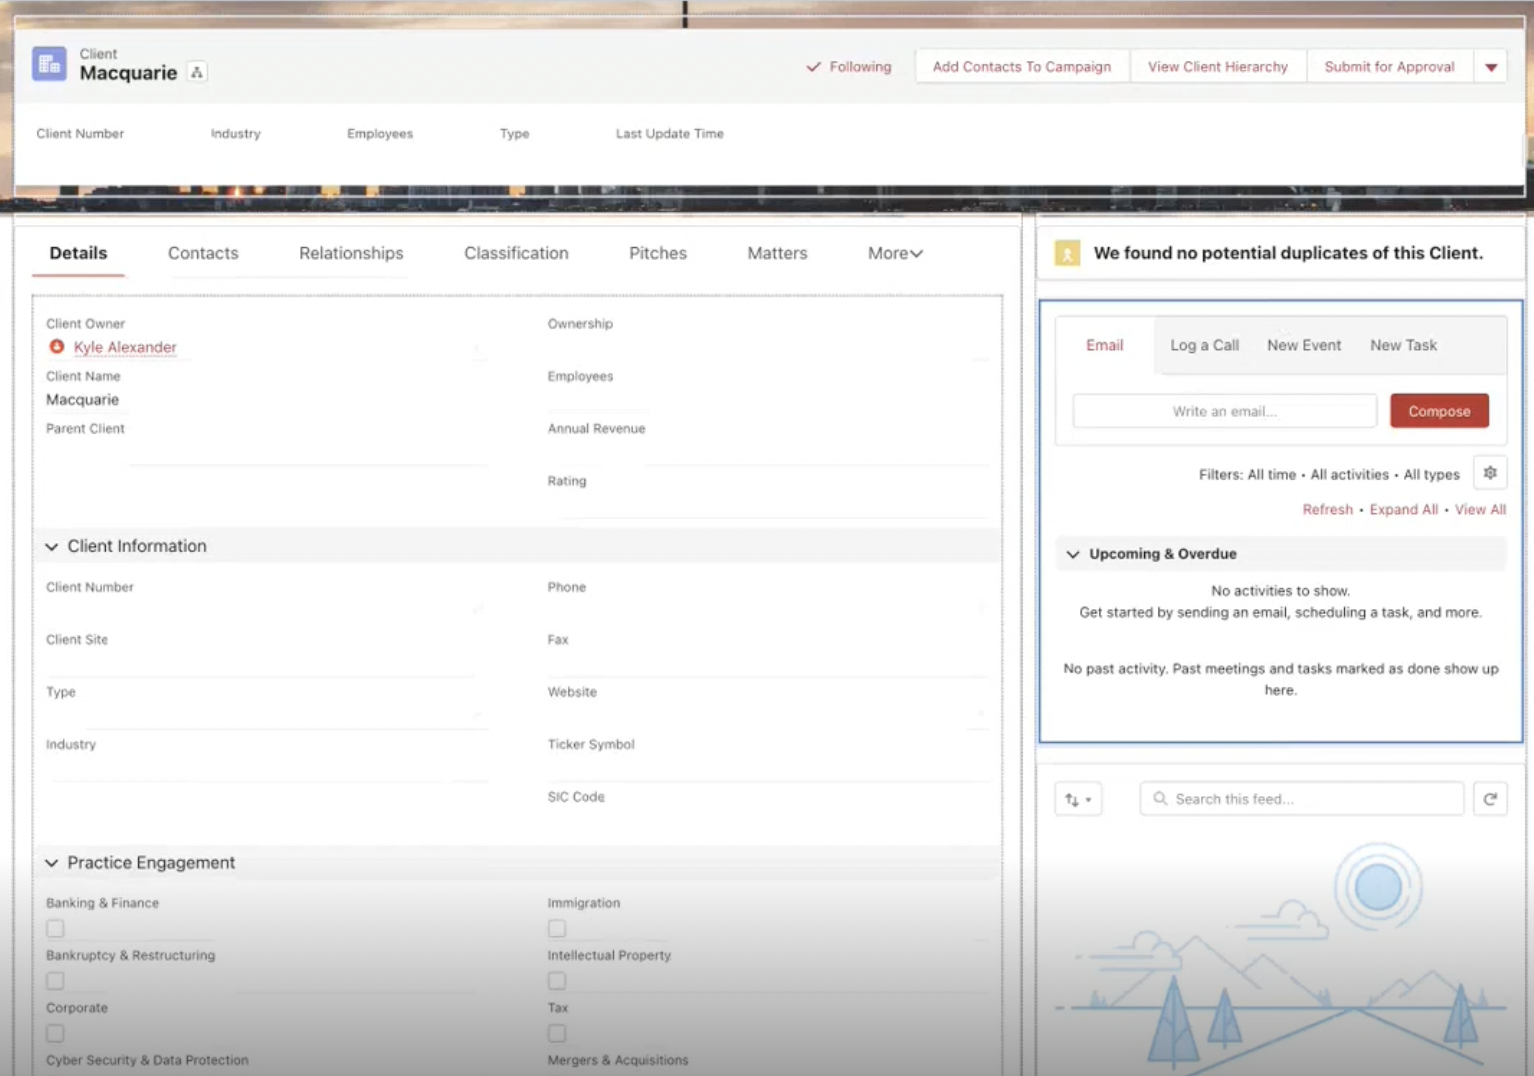Viewport: 1534px width, 1076px height.
Task: Open the Classification tab
Action: [516, 253]
